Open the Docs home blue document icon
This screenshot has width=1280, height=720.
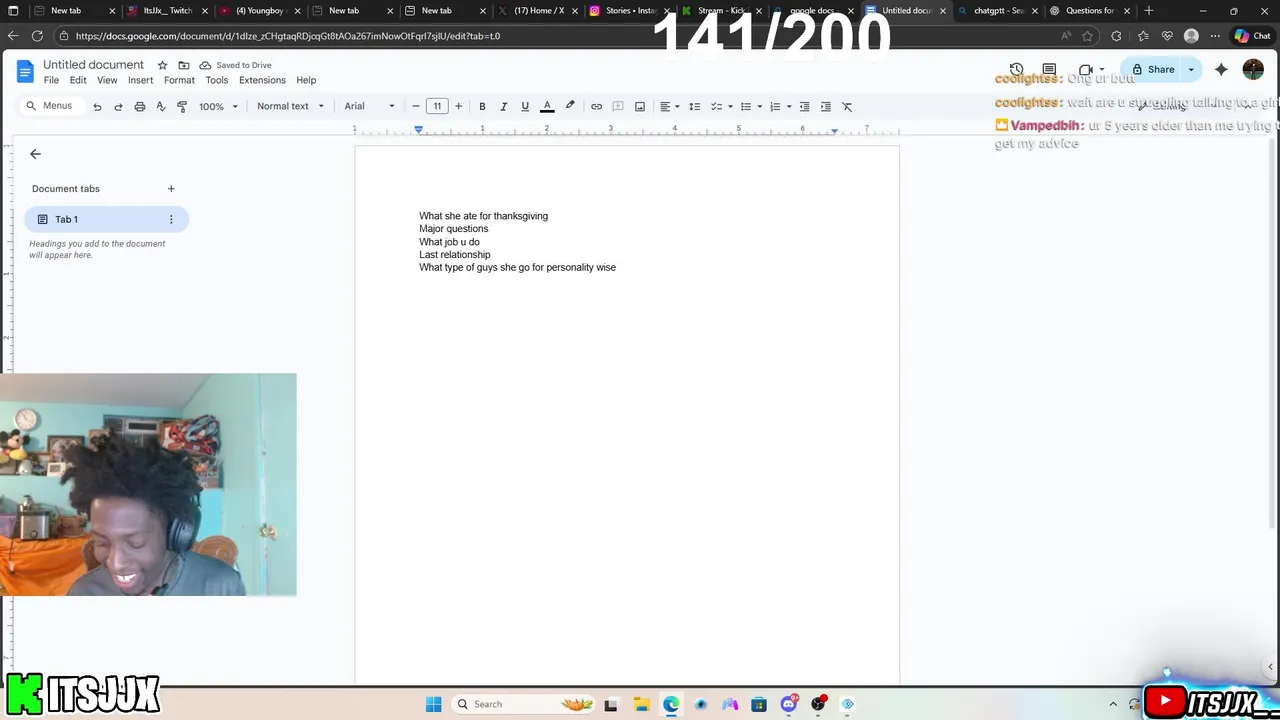point(25,71)
